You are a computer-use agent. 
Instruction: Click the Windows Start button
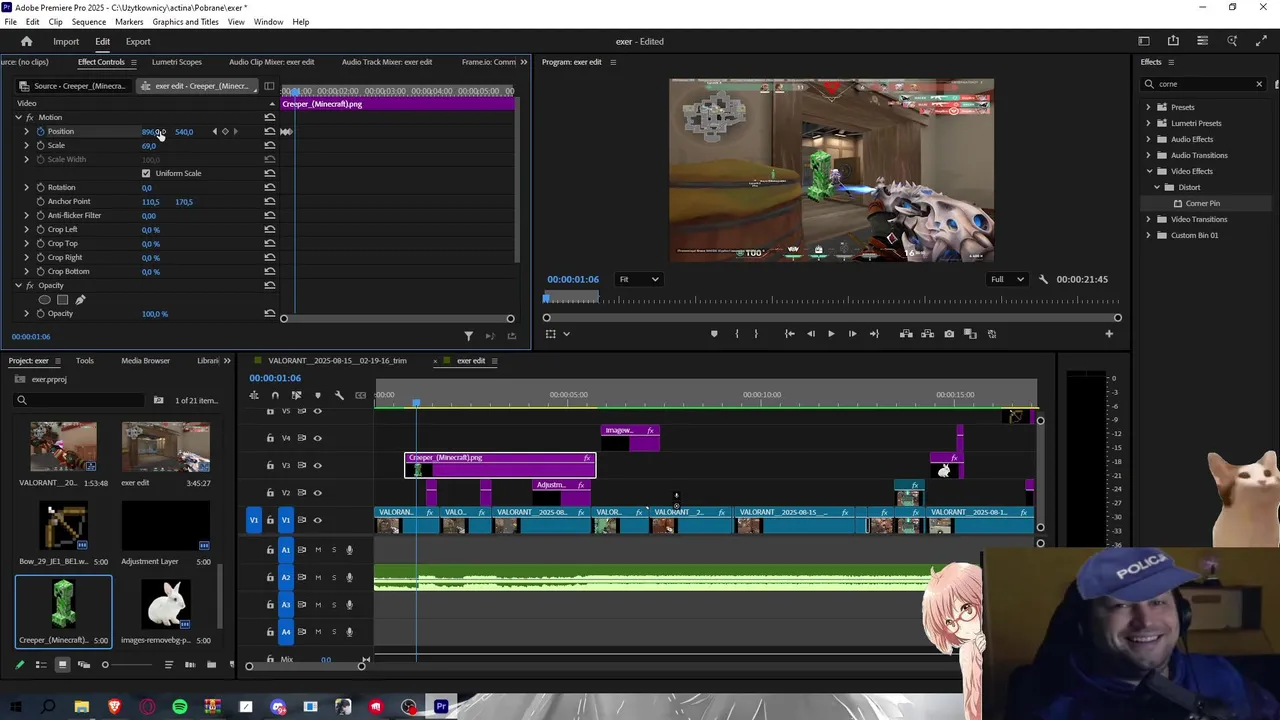(16, 707)
